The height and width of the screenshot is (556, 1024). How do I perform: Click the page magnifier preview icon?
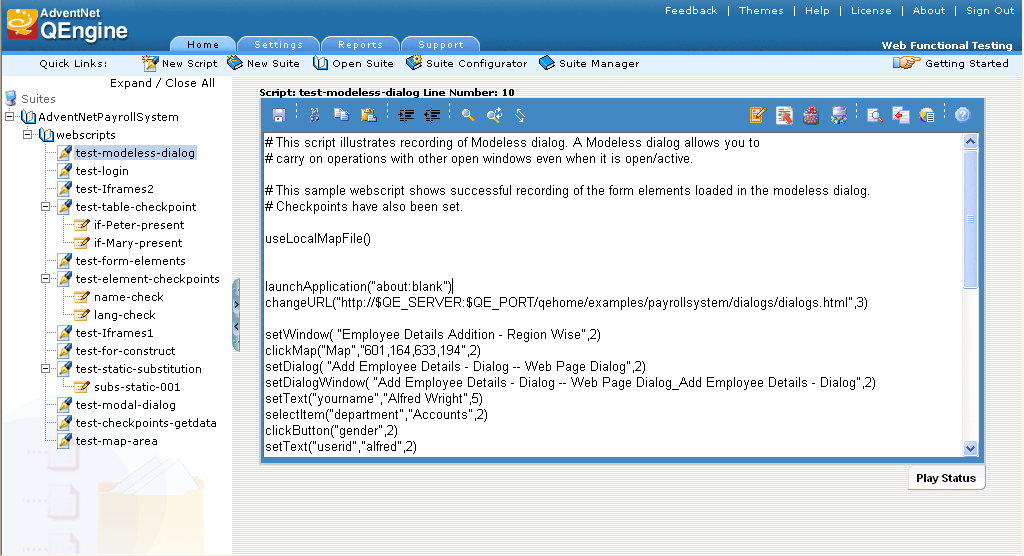(874, 116)
